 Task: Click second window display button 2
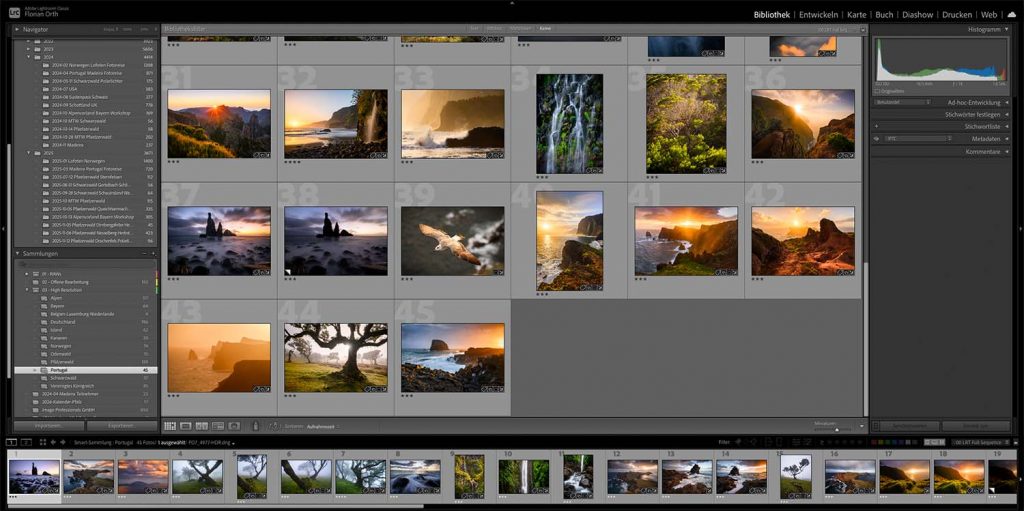(x=27, y=442)
